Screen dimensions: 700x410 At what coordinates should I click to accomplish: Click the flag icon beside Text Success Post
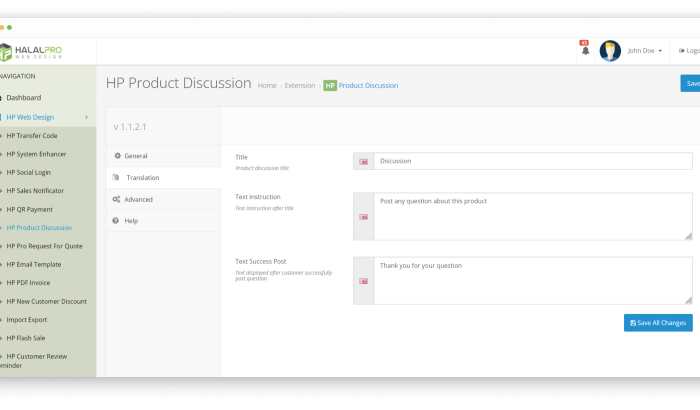pos(363,281)
